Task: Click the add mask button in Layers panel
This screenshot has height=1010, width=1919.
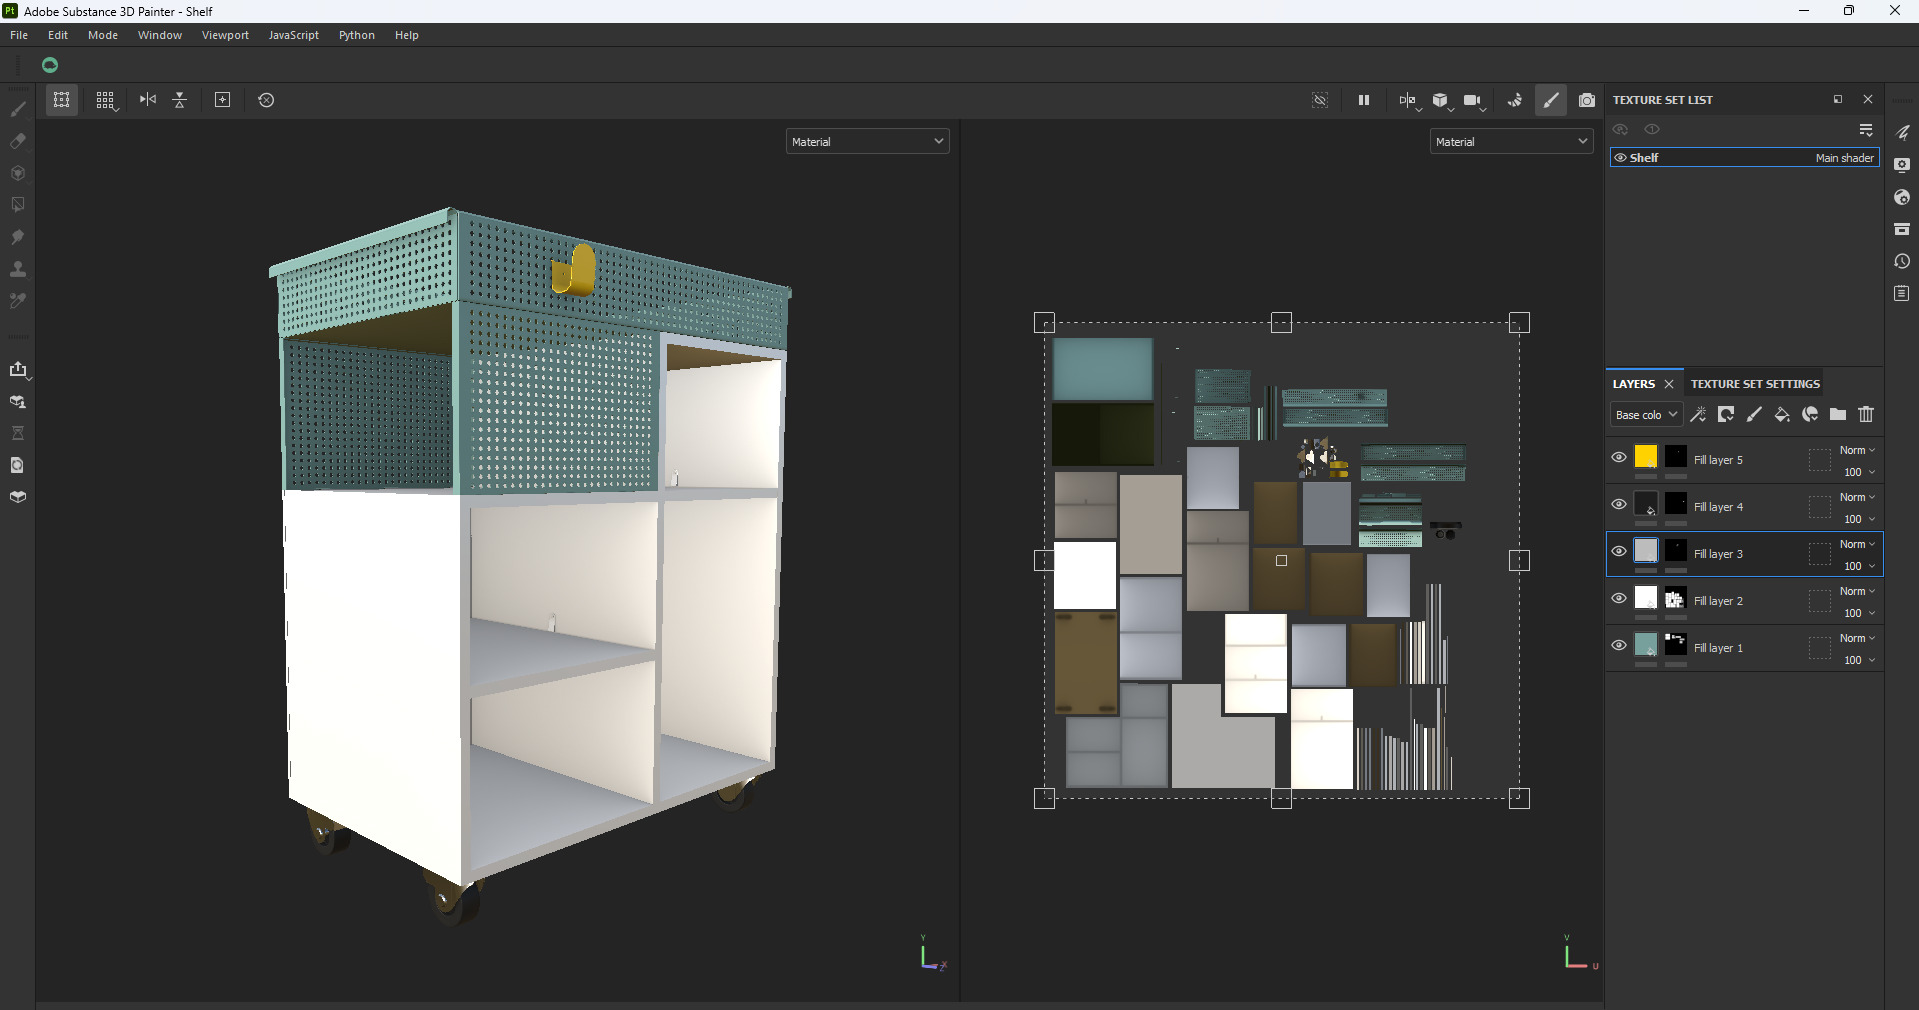Action: (x=1726, y=415)
